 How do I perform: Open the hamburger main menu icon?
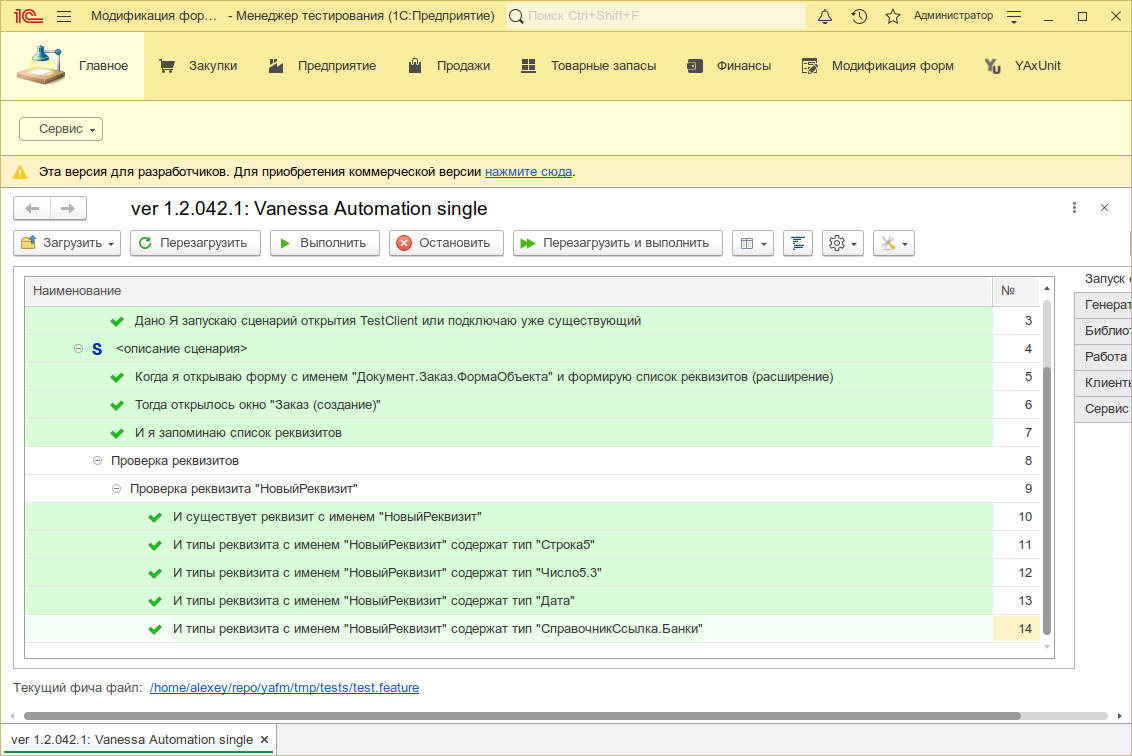click(x=64, y=16)
